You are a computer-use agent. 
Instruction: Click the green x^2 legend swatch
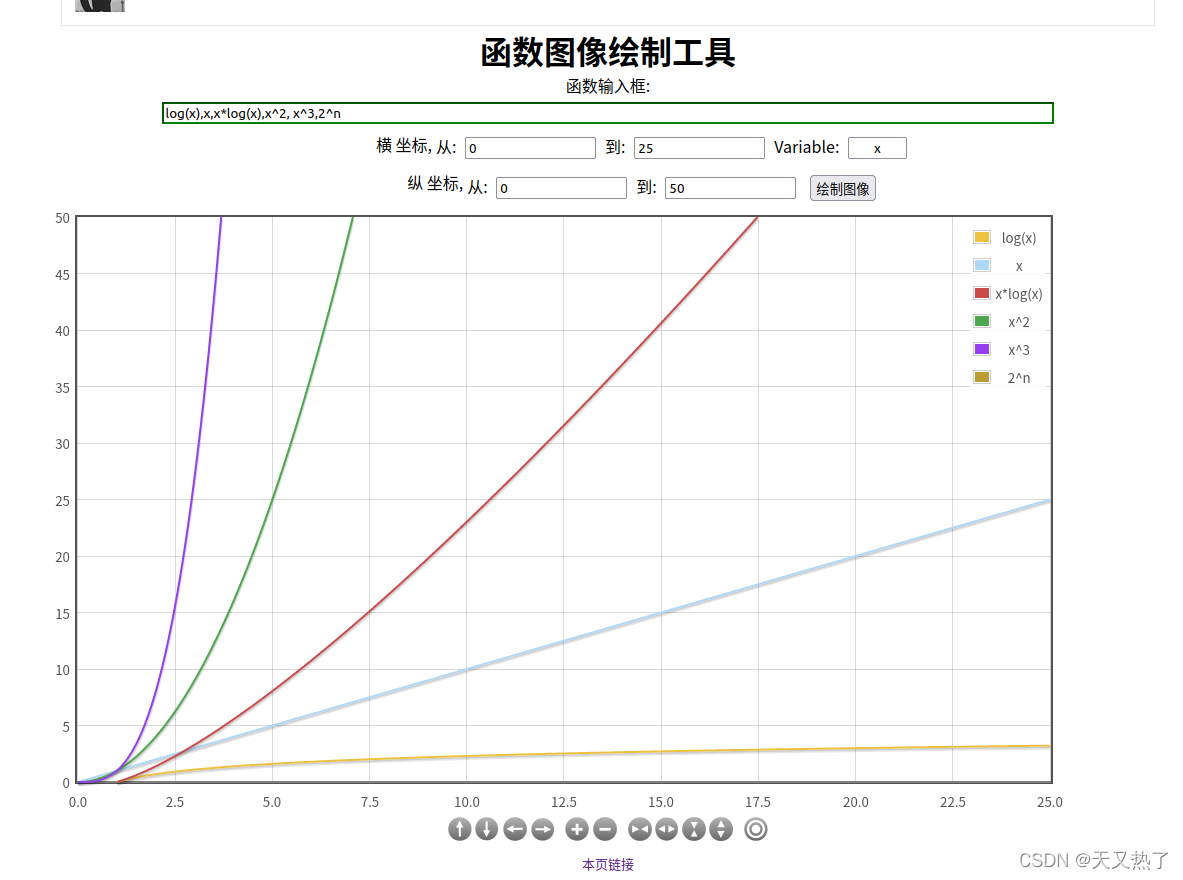(x=982, y=321)
